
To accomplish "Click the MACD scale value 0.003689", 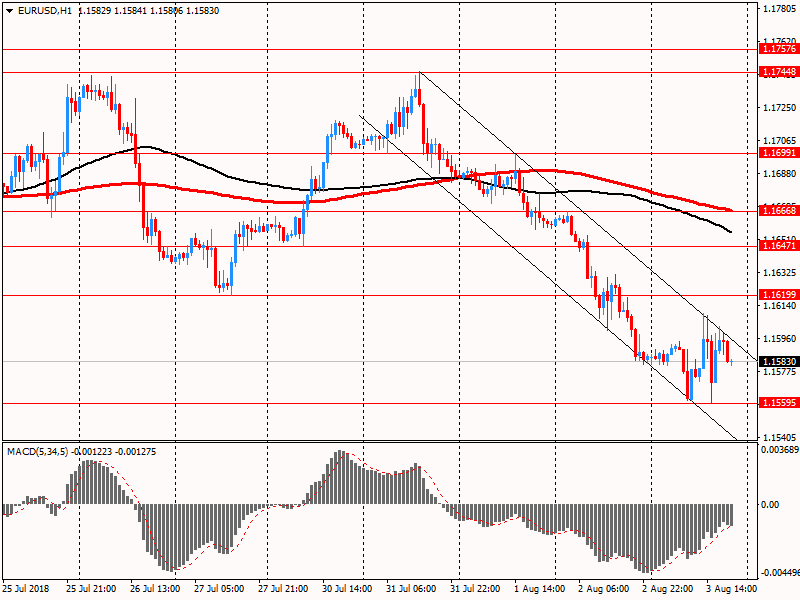I will [x=780, y=449].
